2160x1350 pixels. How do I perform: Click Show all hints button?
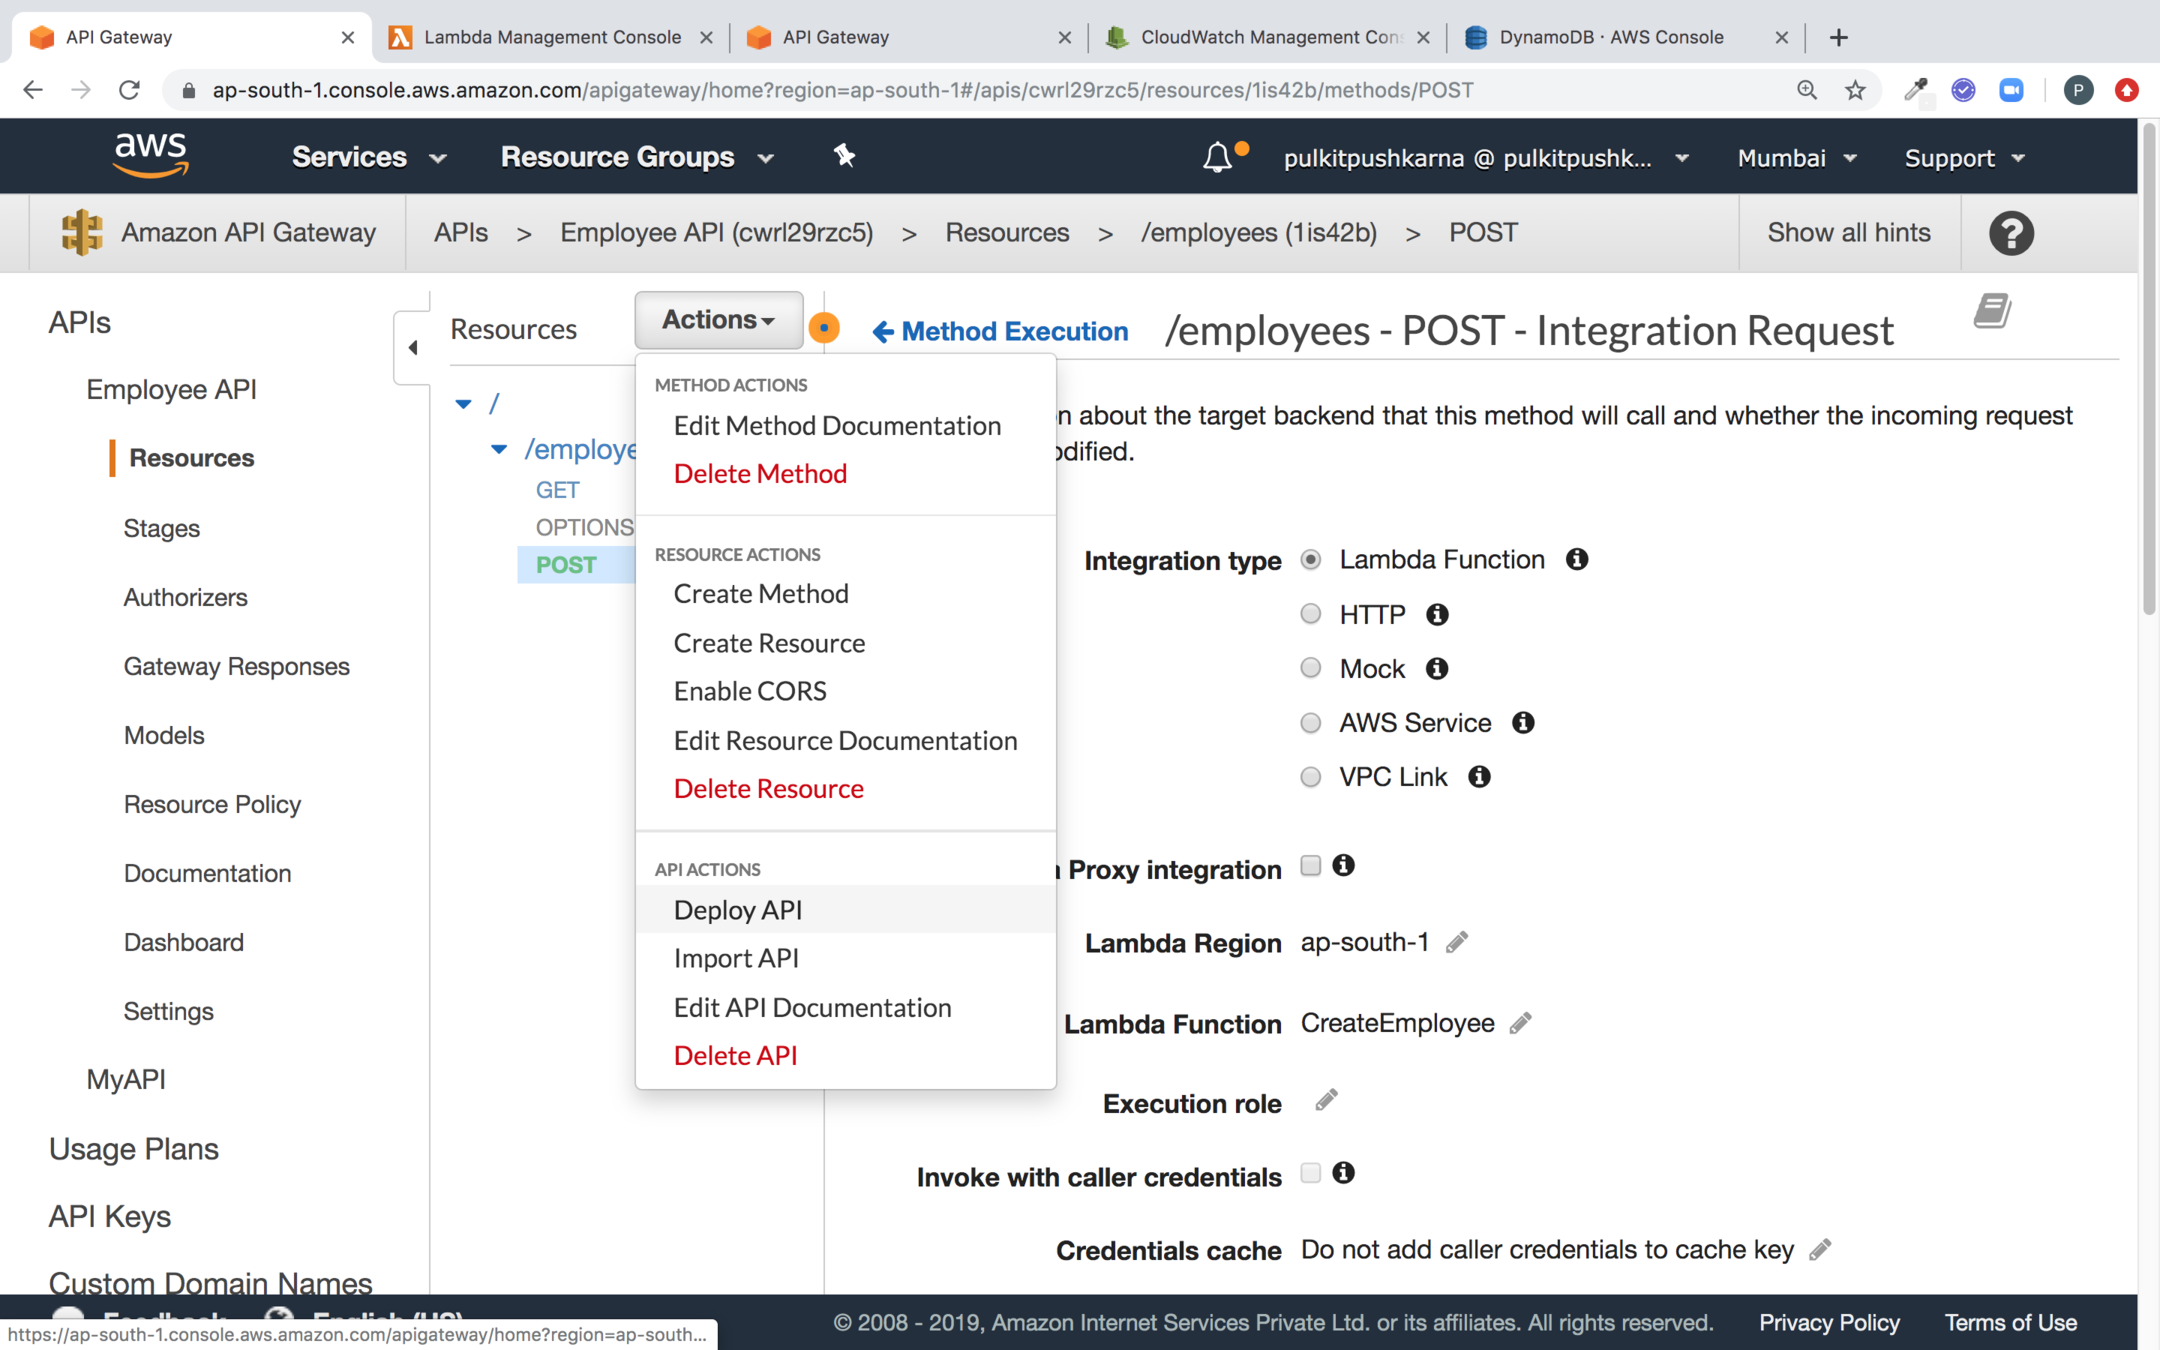click(x=1848, y=233)
